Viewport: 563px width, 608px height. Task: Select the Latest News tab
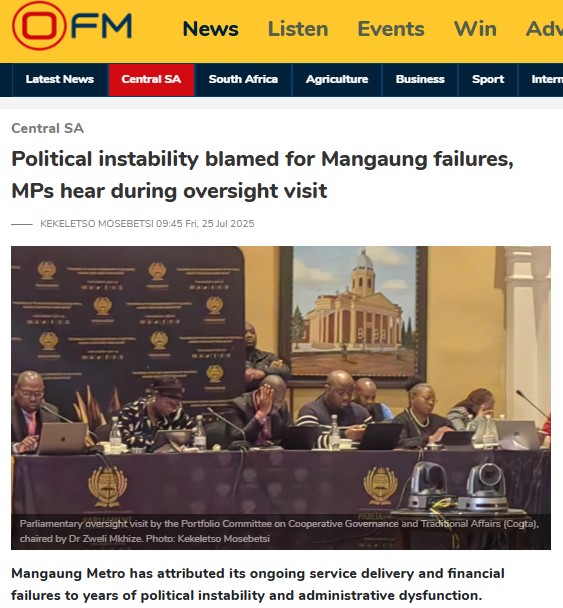click(x=60, y=79)
